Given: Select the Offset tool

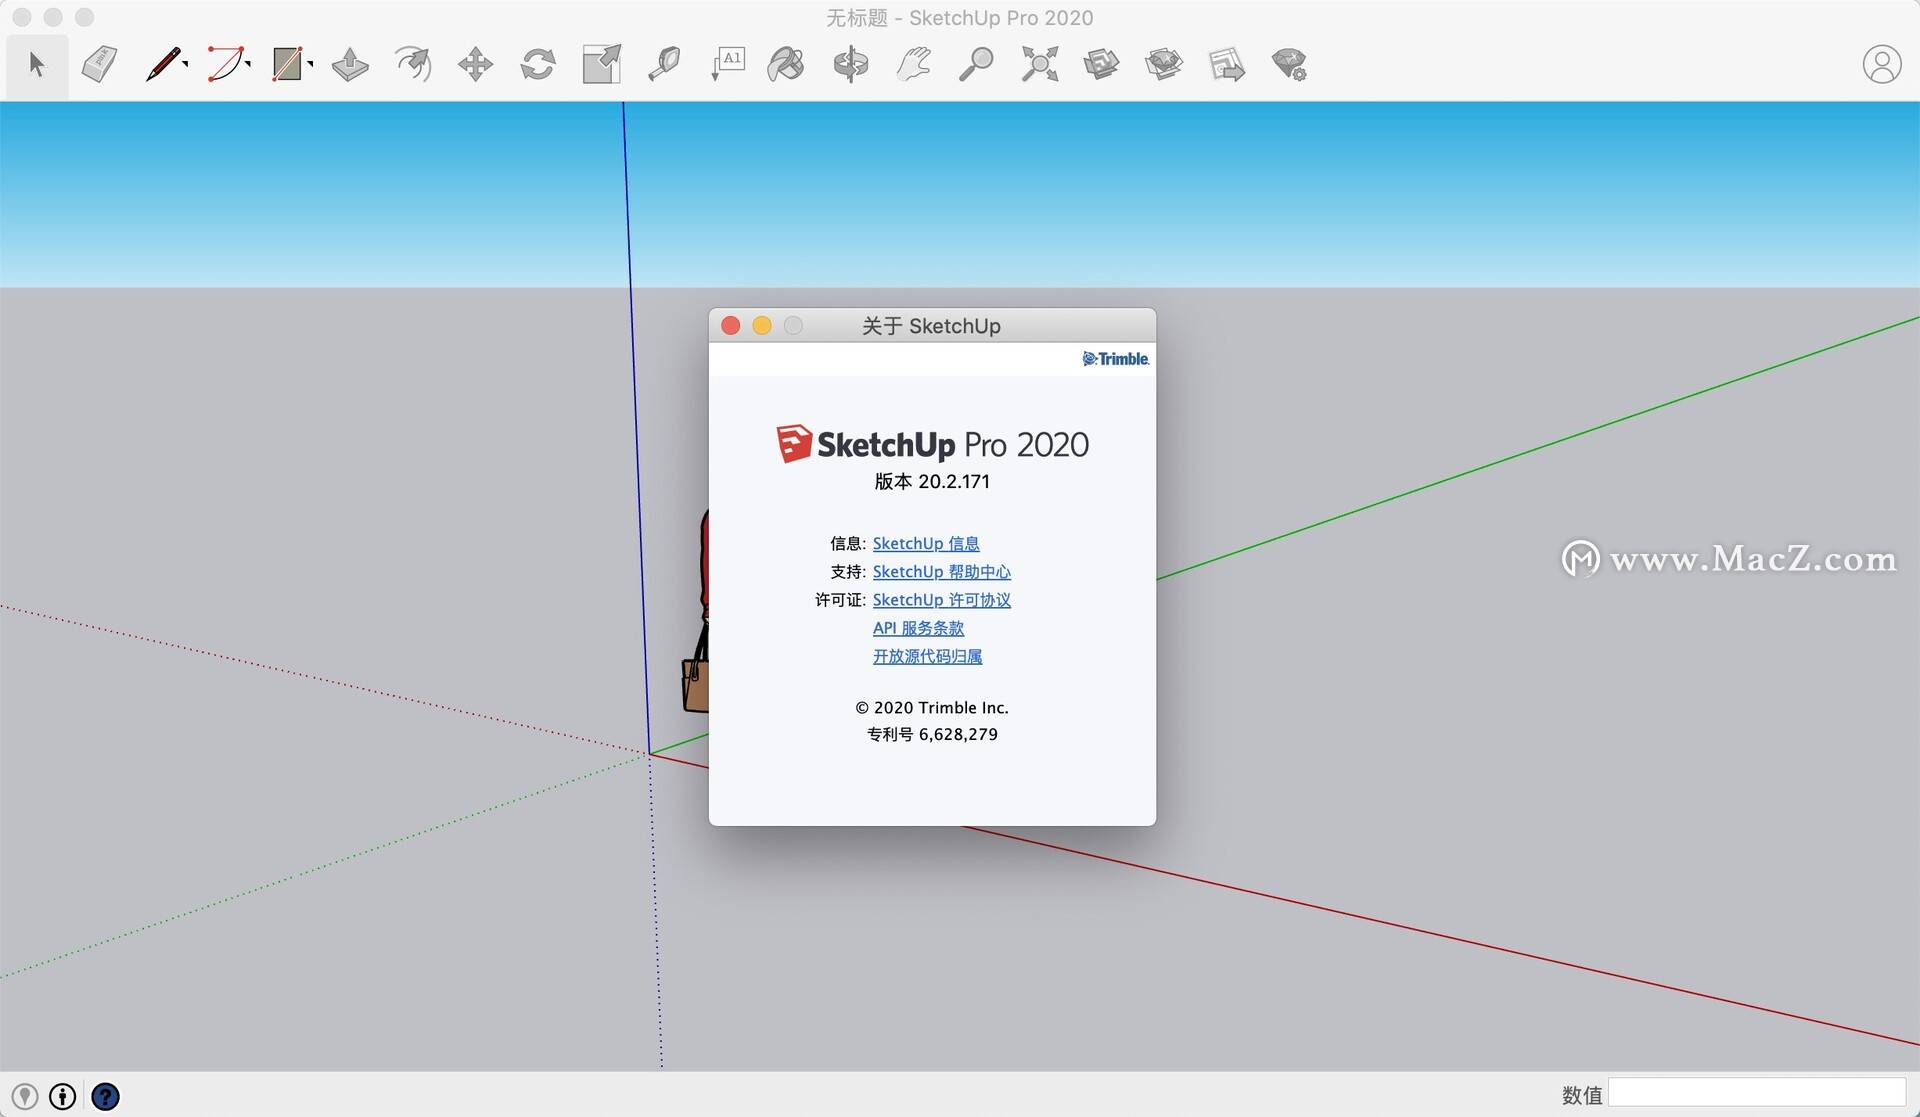Looking at the screenshot, I should (413, 65).
